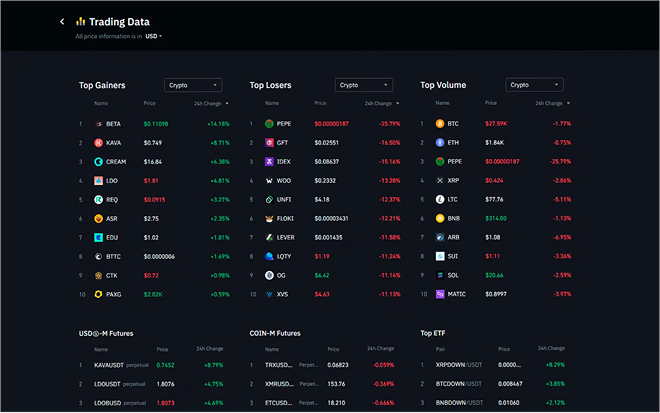Click the Top Losers heading
660x413 pixels.
coord(270,85)
